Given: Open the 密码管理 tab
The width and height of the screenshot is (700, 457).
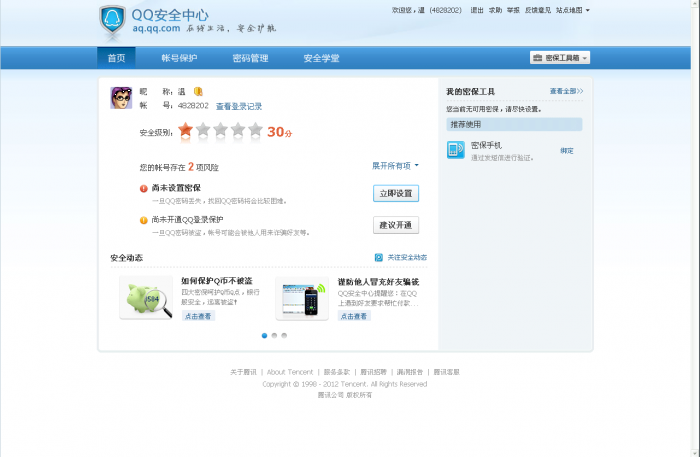Looking at the screenshot, I should pos(250,58).
